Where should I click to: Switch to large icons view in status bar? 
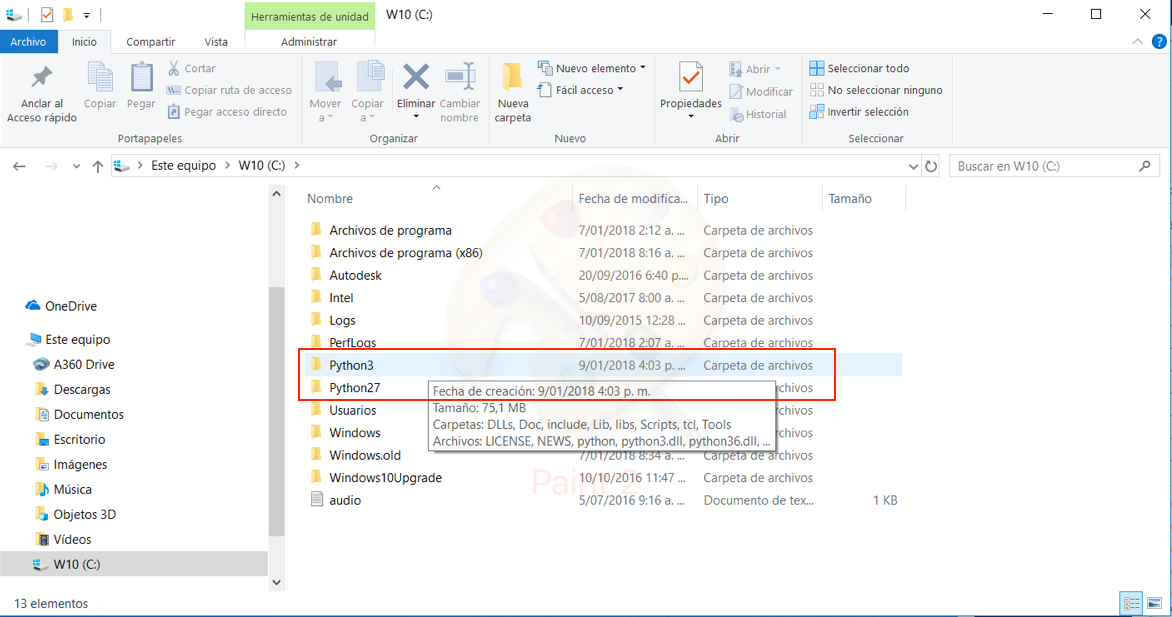1154,603
